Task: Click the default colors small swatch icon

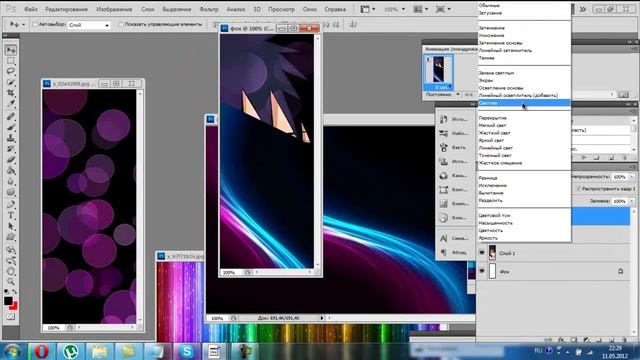Action: (x=6, y=292)
